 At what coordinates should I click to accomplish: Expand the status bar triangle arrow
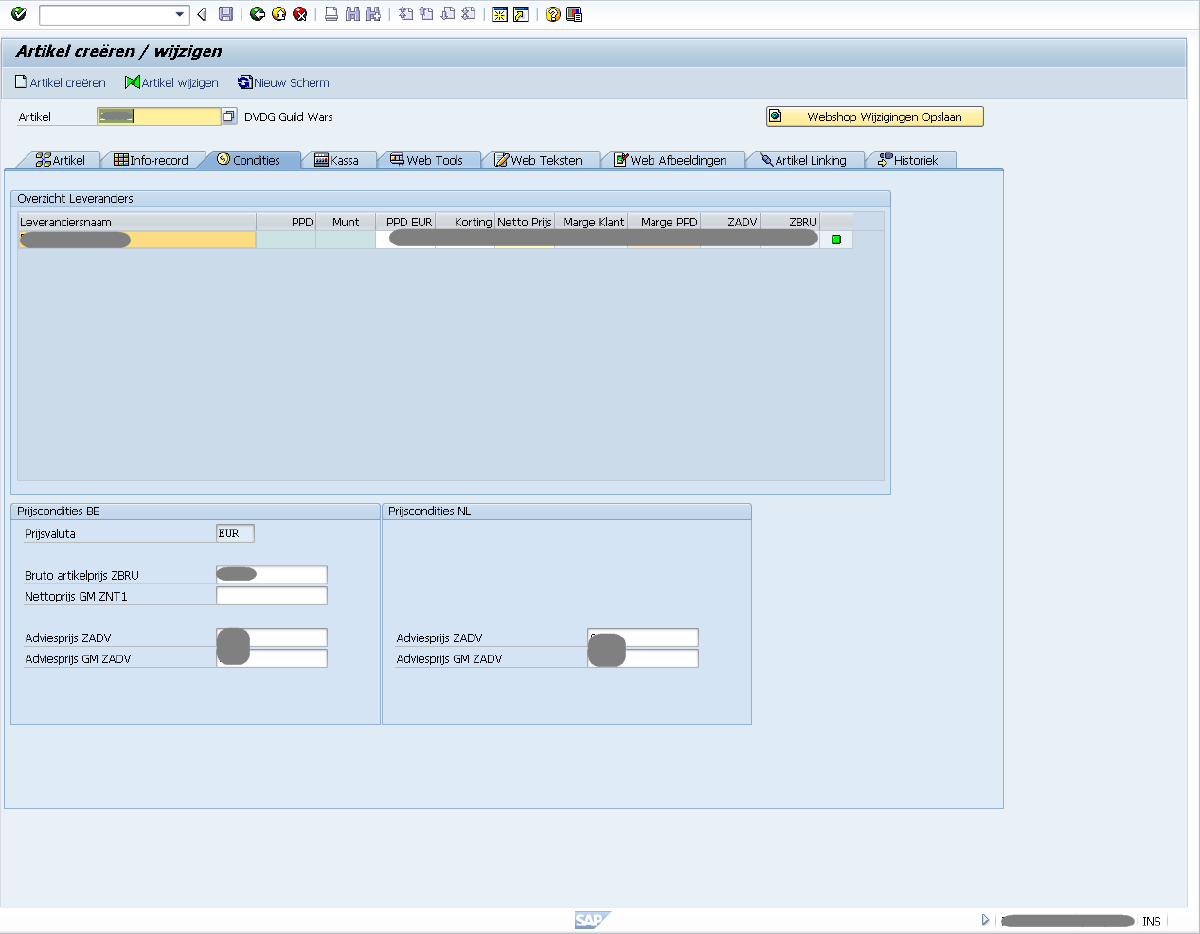coord(985,920)
